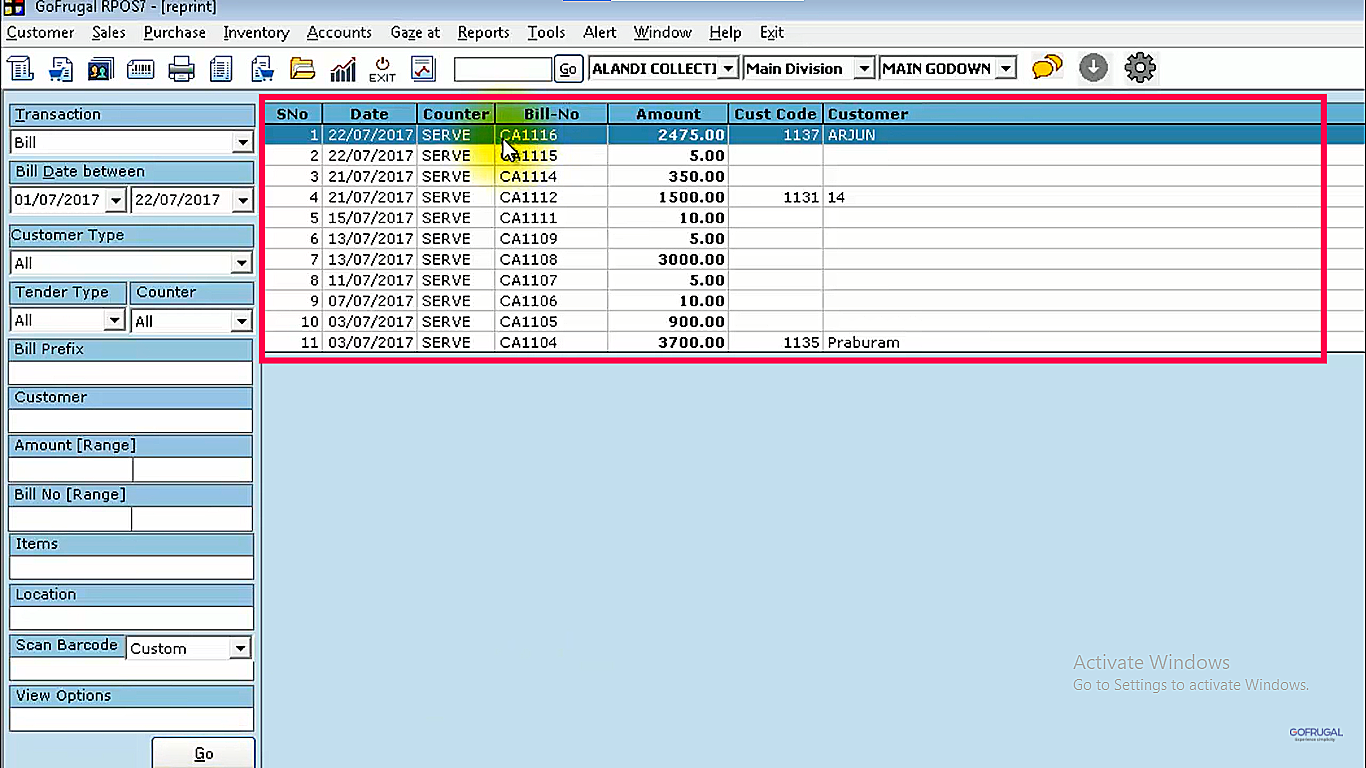Open the Accounts menu
The image size is (1366, 768).
(339, 32)
